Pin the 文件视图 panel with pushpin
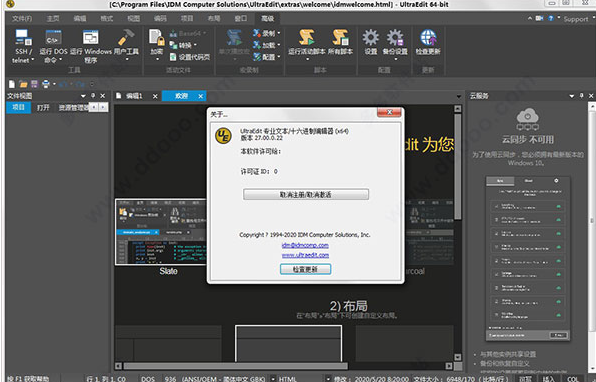Screen dimensions: 596x382 tap(93, 96)
